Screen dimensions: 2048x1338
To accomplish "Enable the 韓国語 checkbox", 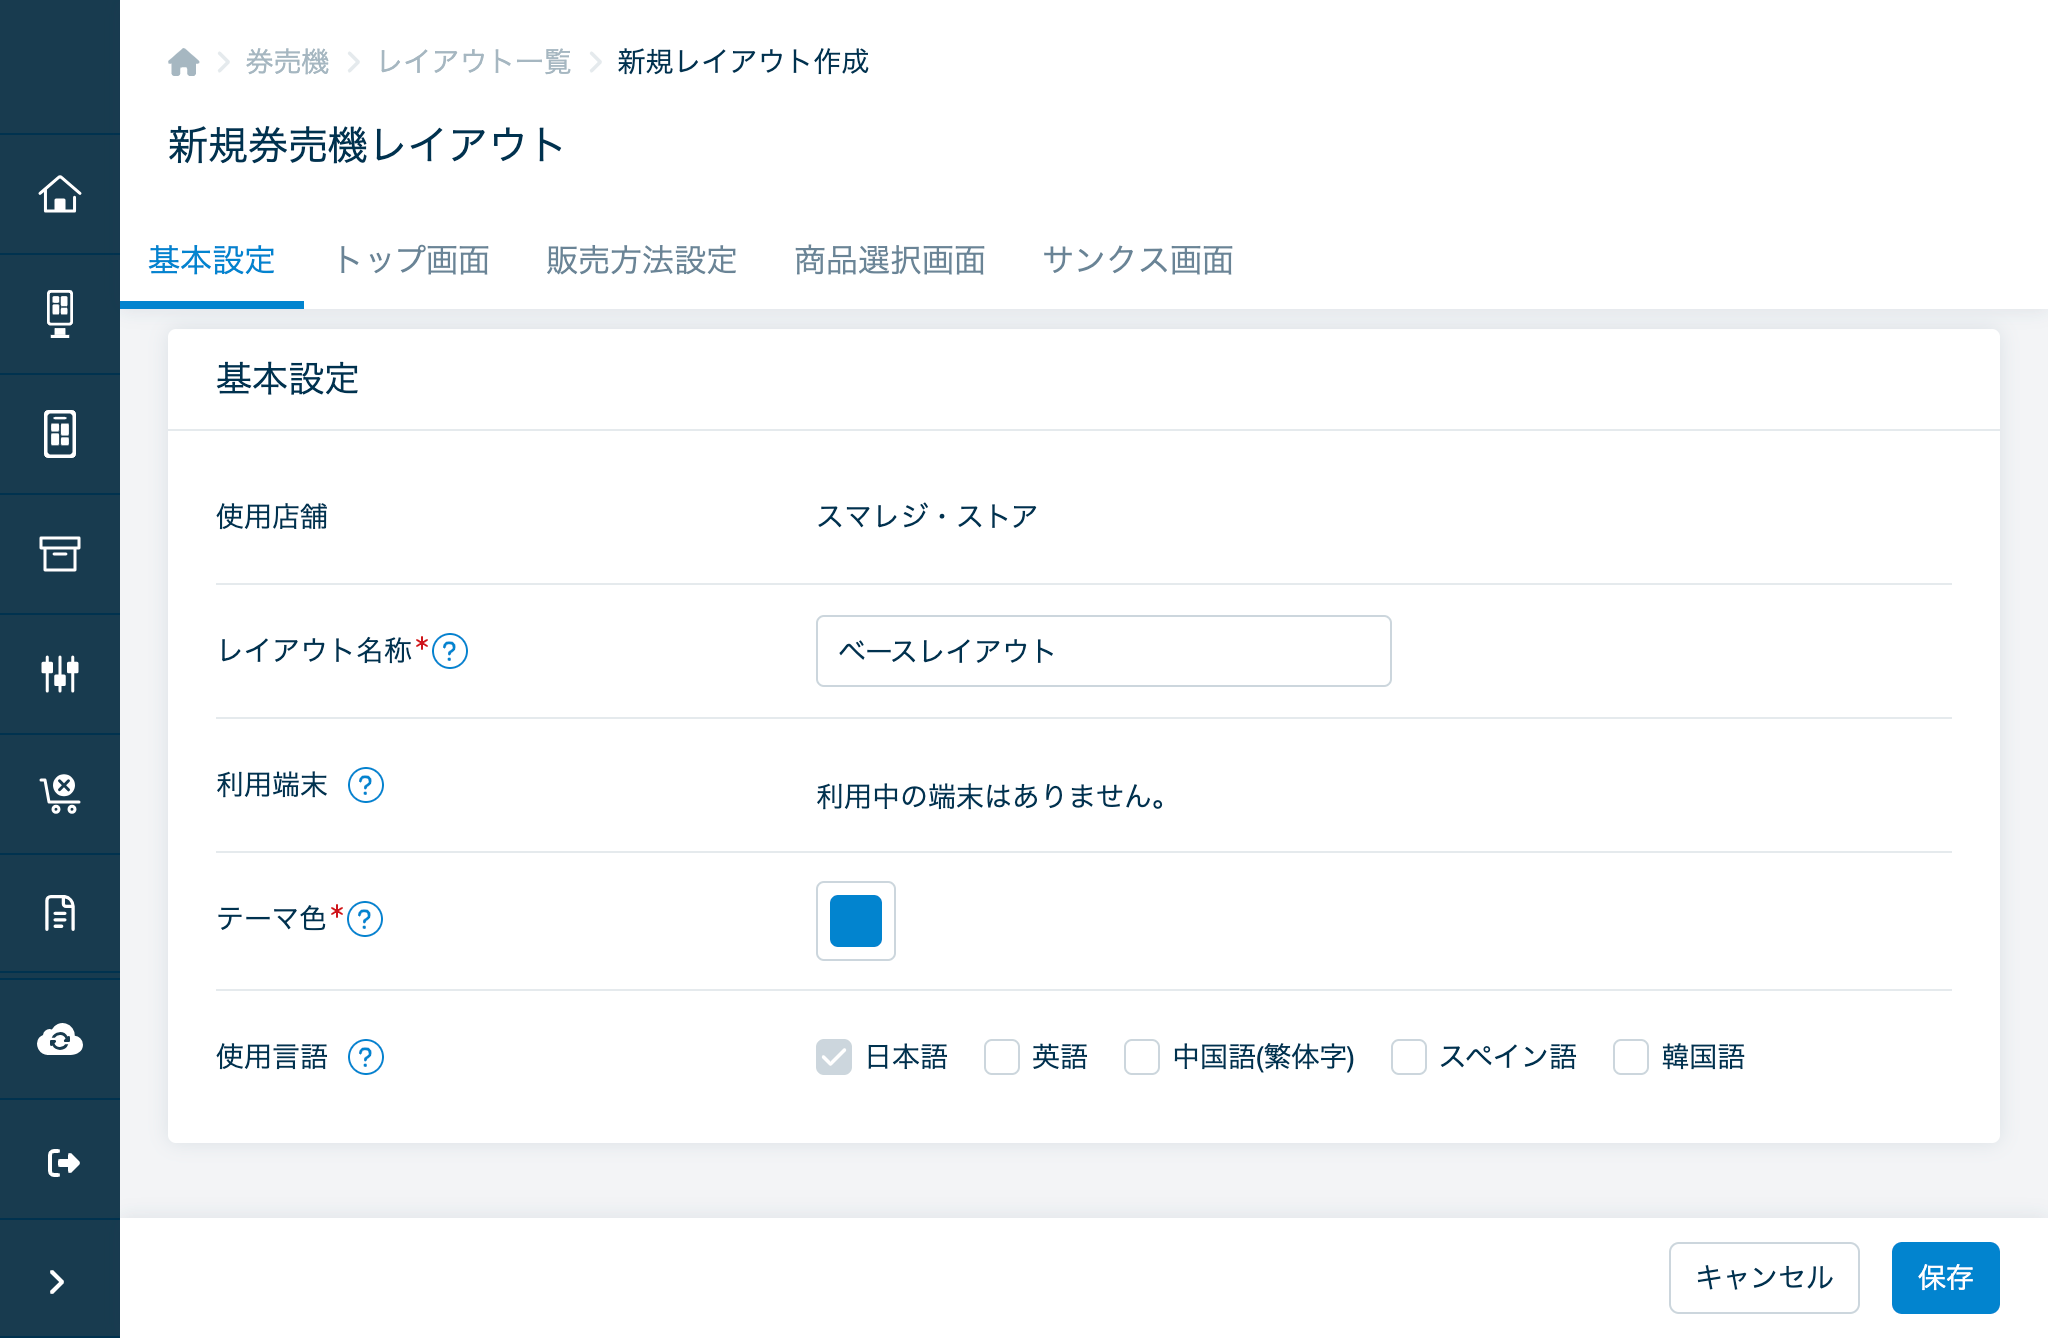I will (1631, 1057).
